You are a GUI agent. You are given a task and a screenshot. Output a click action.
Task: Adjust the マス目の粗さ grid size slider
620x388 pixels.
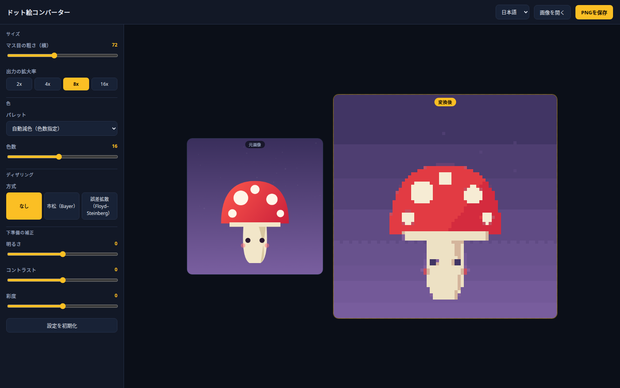click(62, 55)
